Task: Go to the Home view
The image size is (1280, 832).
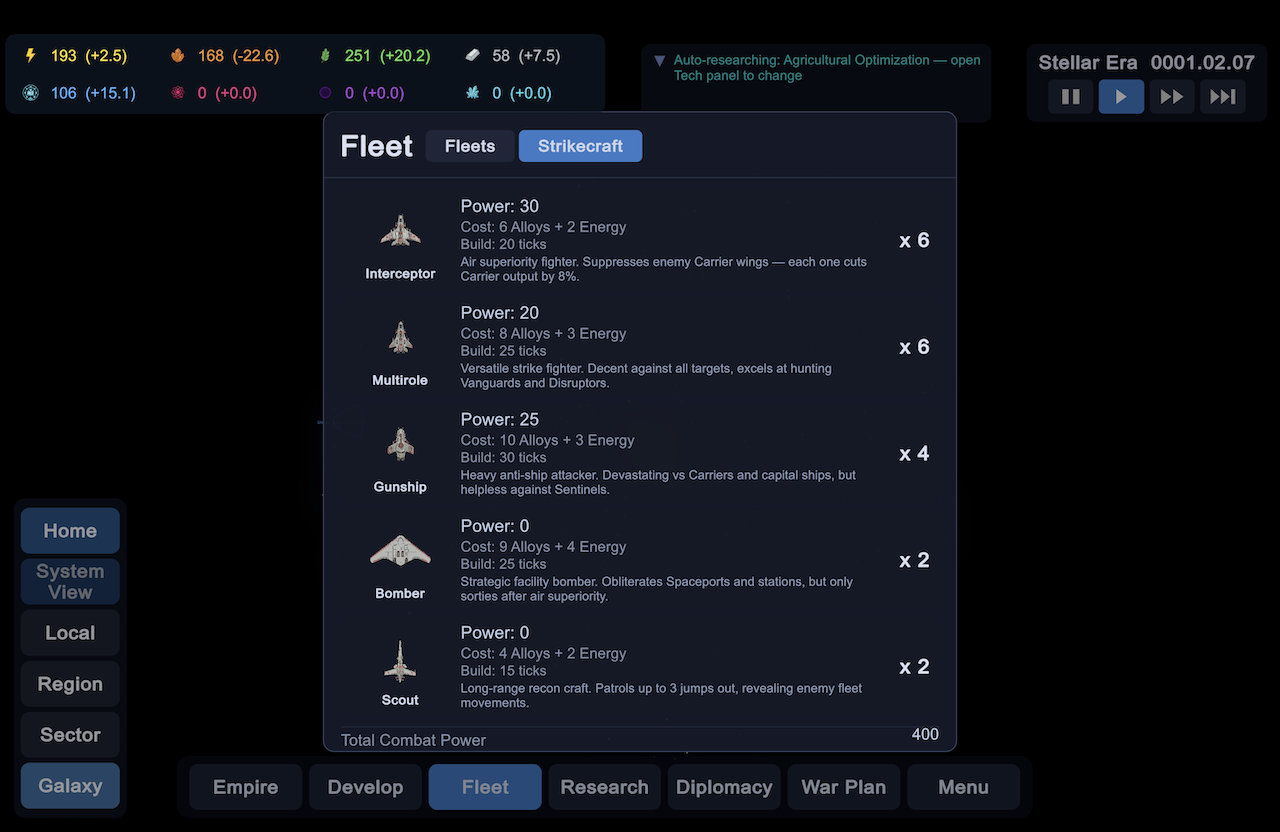Action: [70, 531]
